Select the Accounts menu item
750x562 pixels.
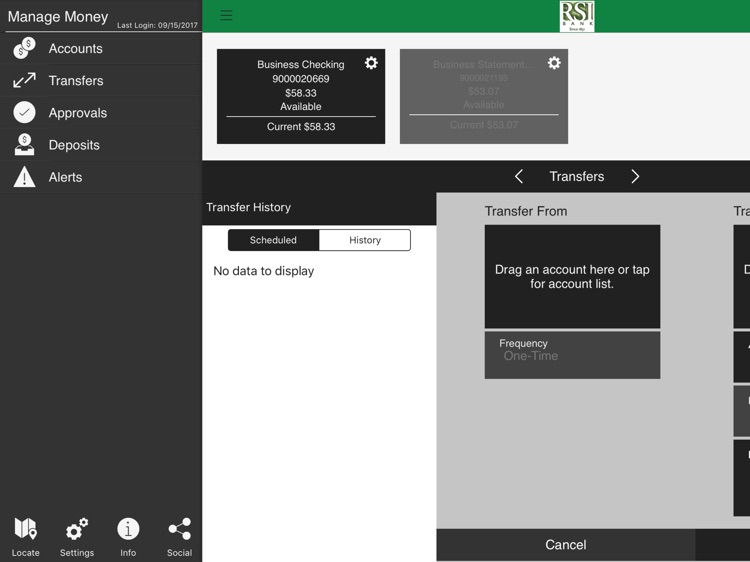101,48
